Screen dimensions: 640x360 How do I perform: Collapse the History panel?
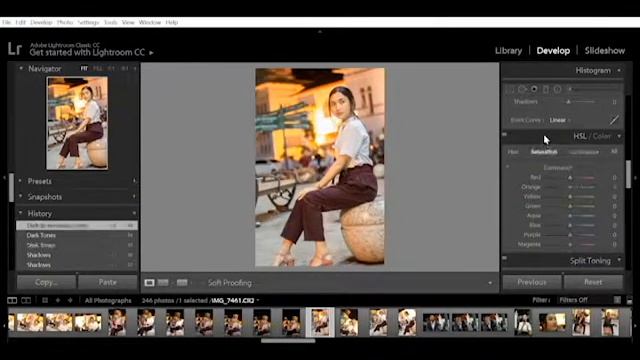(x=21, y=213)
